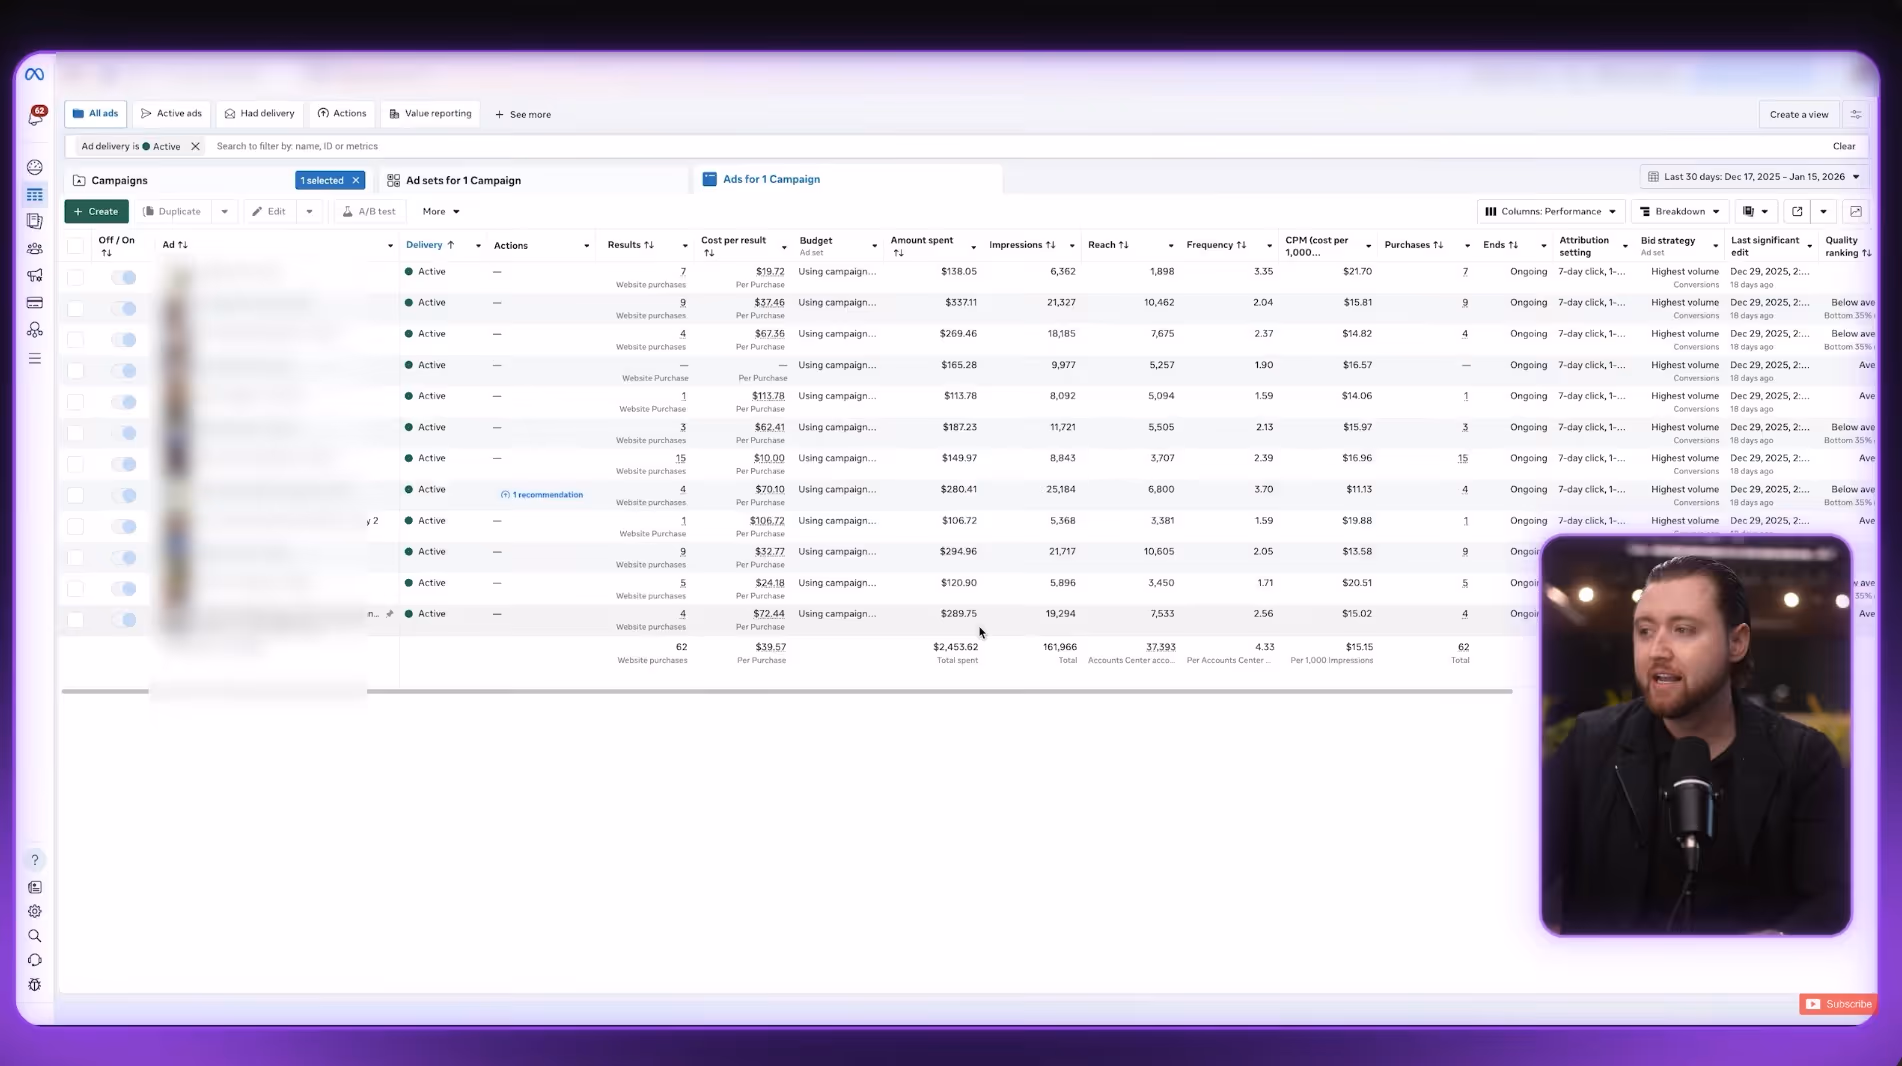The image size is (1902, 1066).
Task: Open the arrow next to Duplicate
Action: click(x=224, y=211)
